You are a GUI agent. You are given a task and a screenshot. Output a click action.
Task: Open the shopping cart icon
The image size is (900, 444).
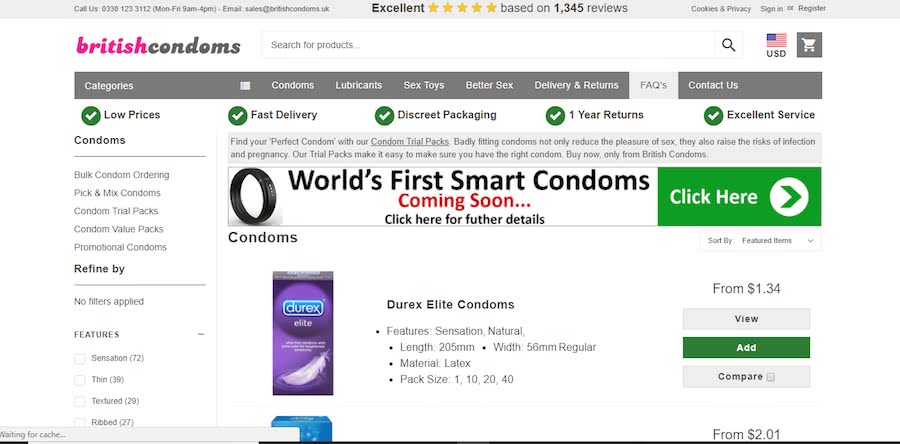click(809, 45)
